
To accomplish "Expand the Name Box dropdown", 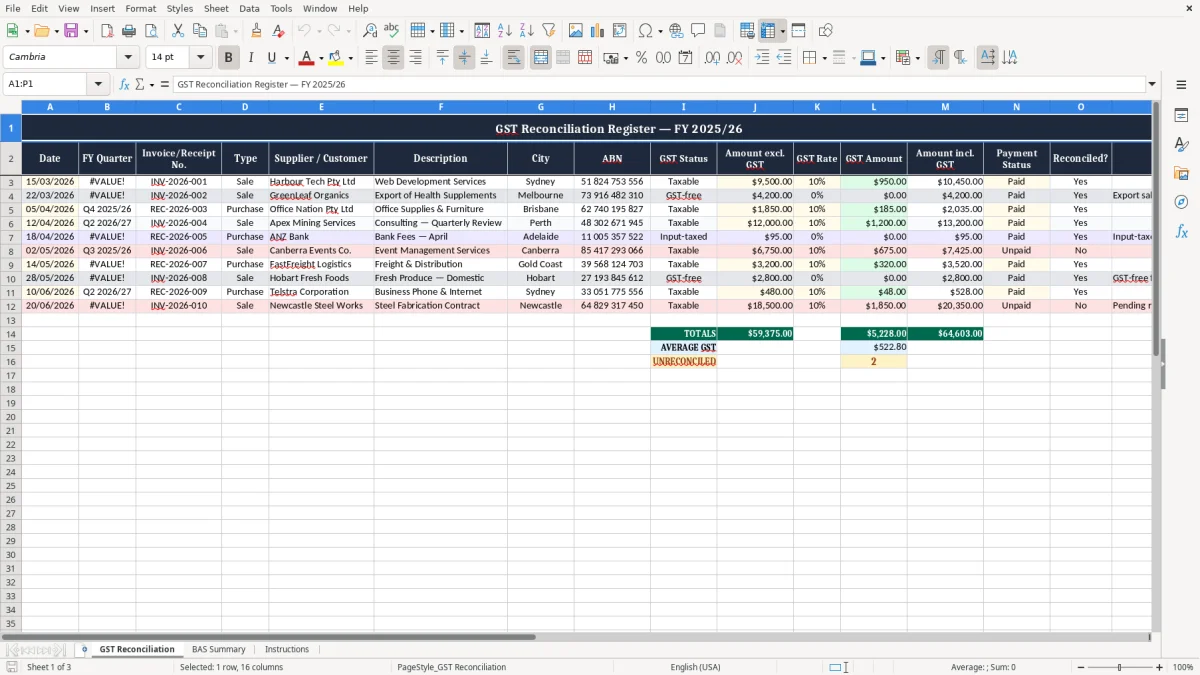I will pyautogui.click(x=98, y=84).
